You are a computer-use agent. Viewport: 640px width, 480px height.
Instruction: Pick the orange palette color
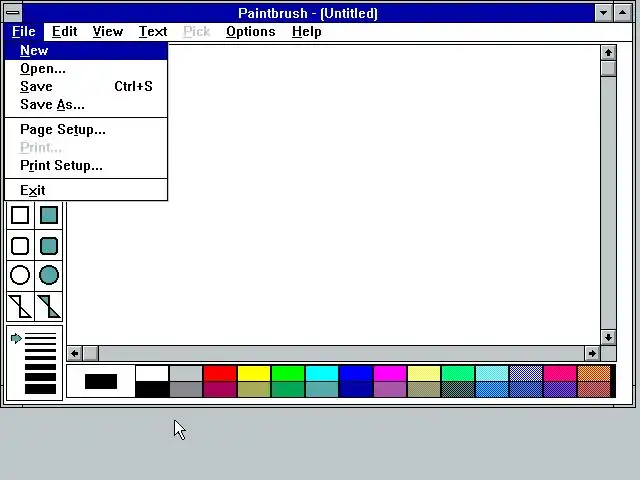pos(594,373)
